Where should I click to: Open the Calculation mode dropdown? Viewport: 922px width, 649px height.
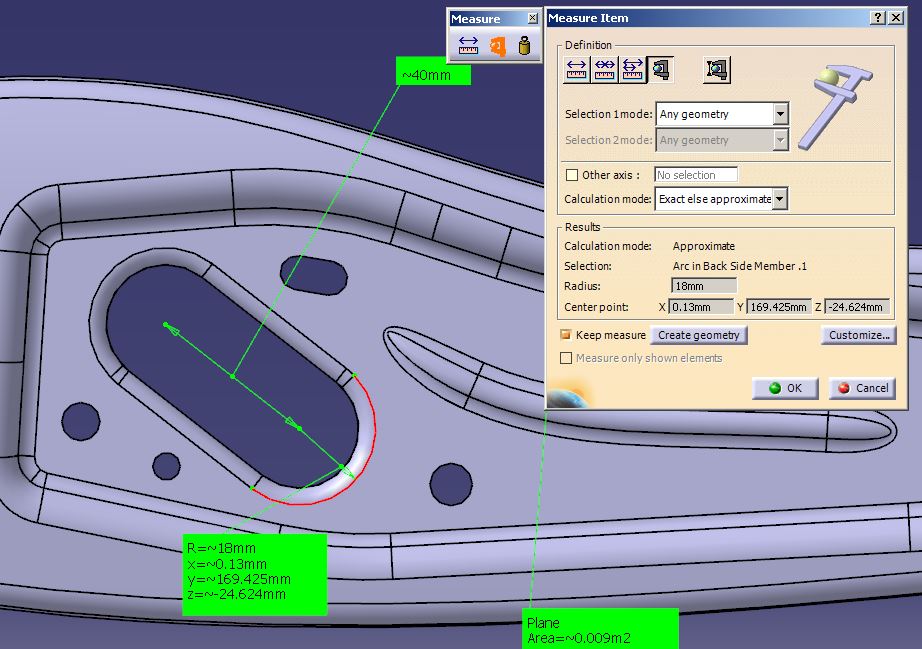tap(780, 199)
